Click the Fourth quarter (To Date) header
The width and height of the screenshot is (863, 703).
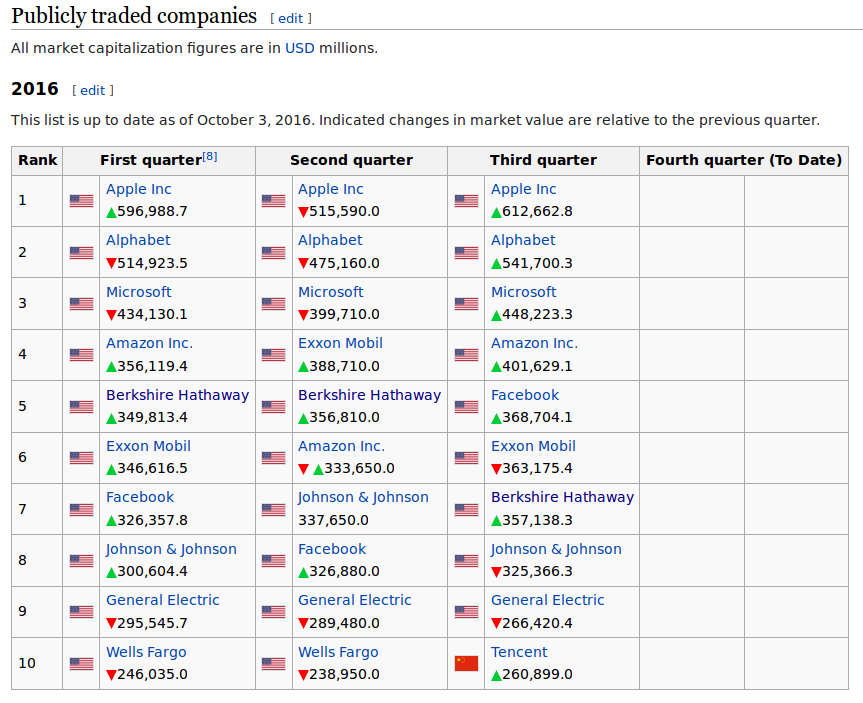point(744,161)
